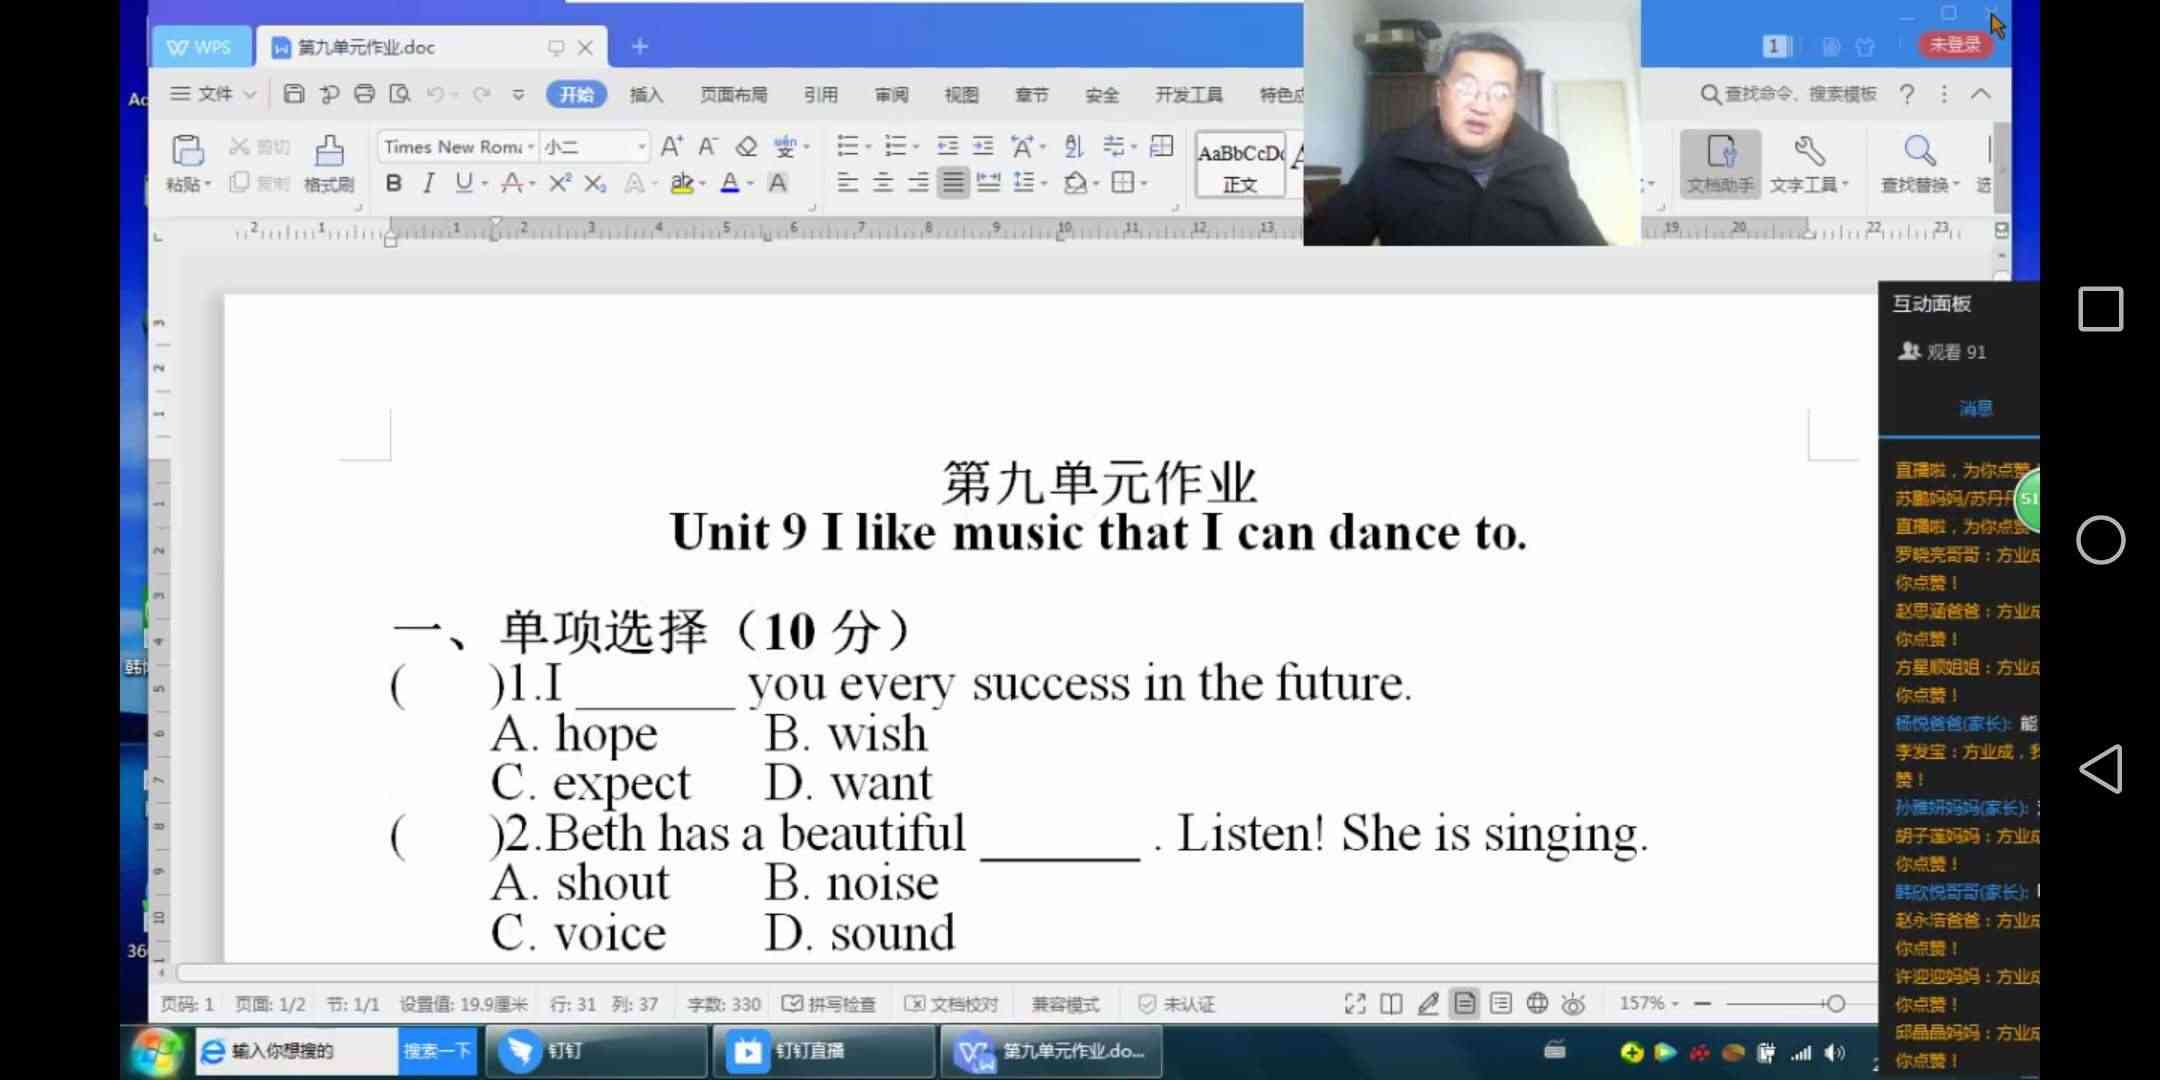Click the clear formatting eraser icon
The width and height of the screenshot is (2160, 1080).
click(x=746, y=147)
